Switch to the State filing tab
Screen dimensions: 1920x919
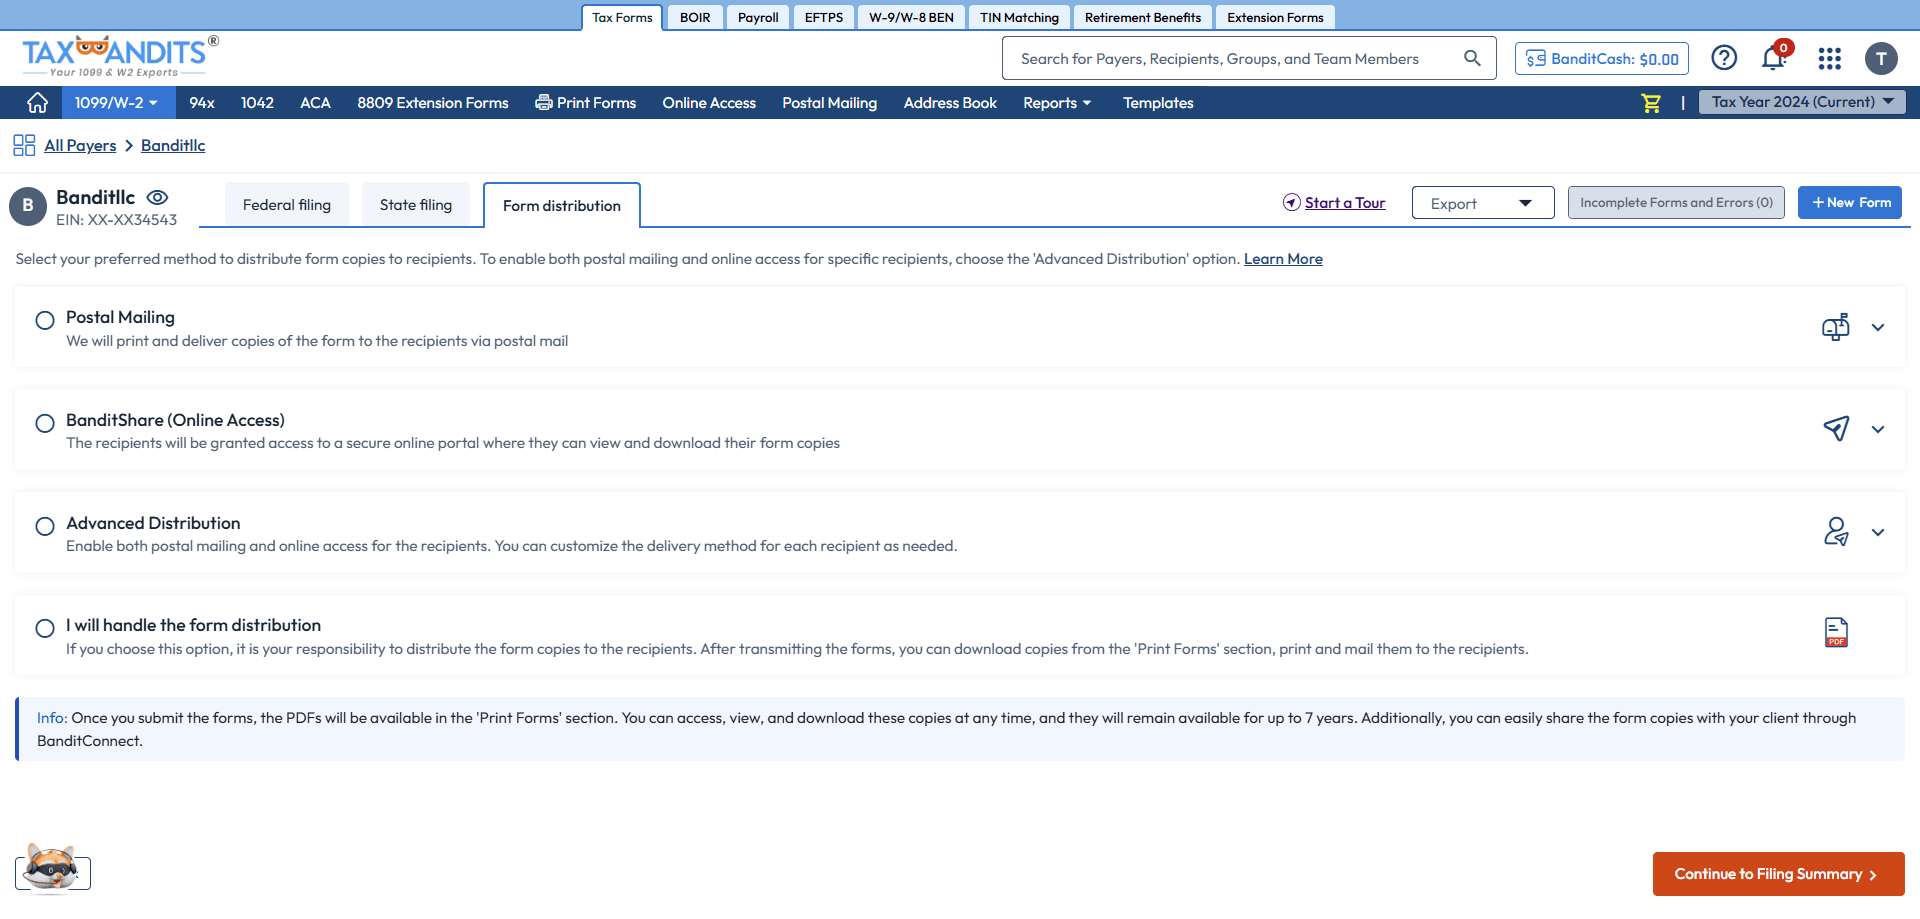[x=416, y=205]
